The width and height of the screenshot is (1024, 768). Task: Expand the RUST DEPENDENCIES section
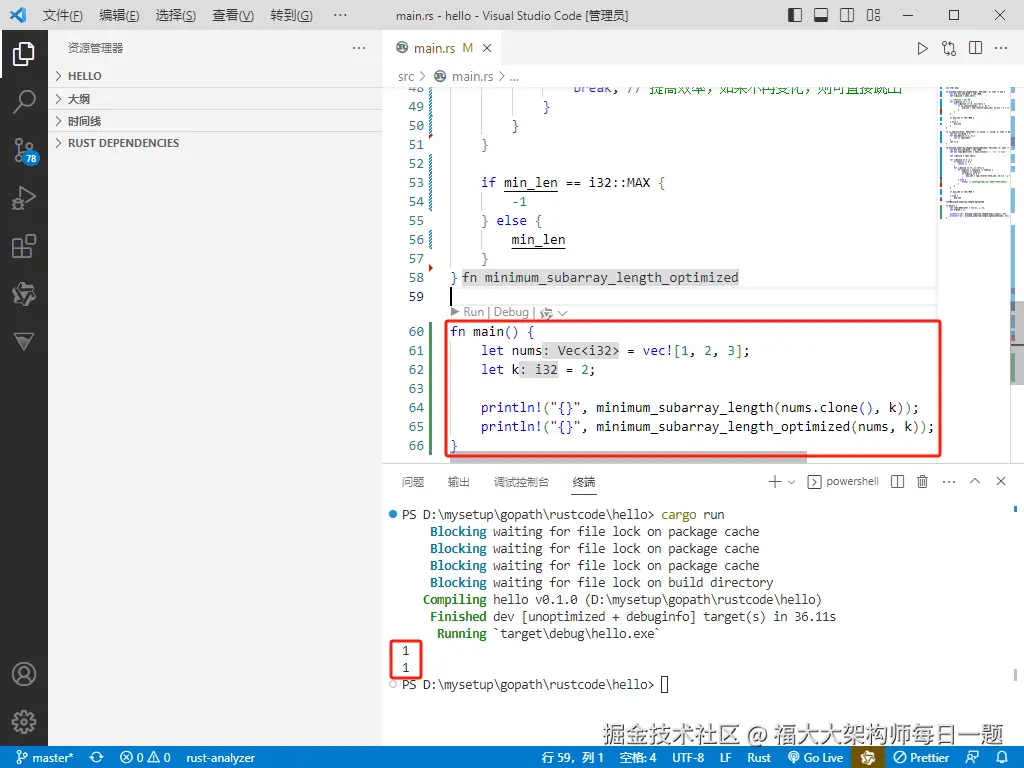pyautogui.click(x=215, y=143)
